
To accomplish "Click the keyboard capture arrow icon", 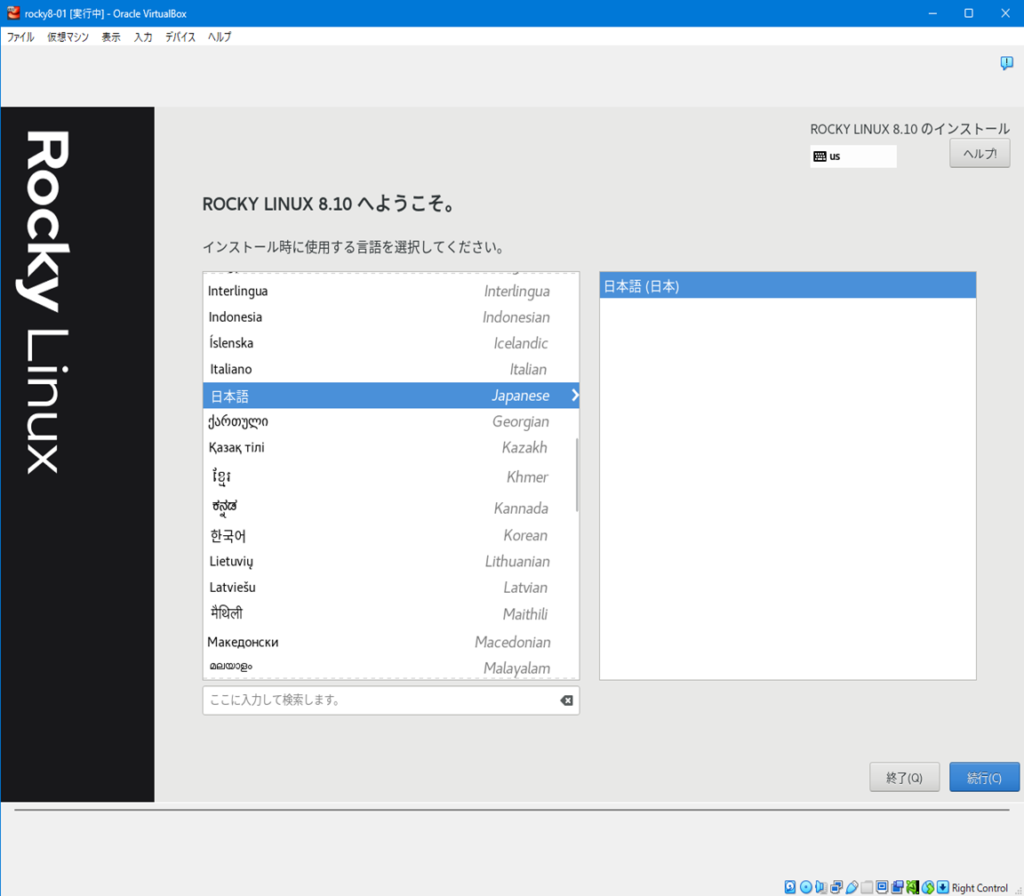I will point(943,887).
